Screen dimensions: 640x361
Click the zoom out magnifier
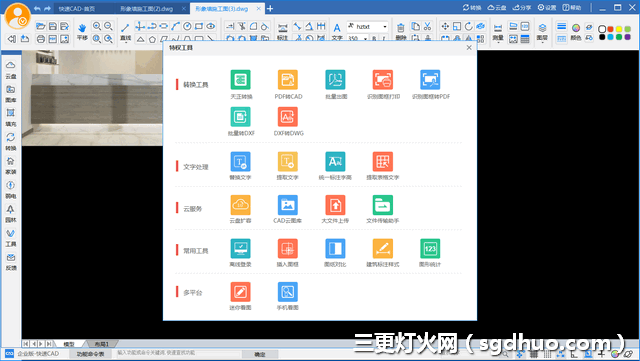pyautogui.click(x=108, y=26)
